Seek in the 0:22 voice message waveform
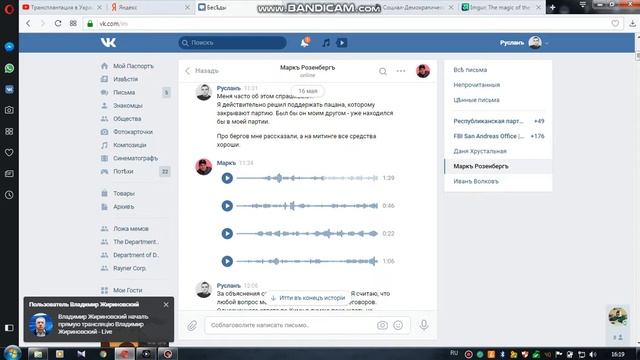 (307, 233)
